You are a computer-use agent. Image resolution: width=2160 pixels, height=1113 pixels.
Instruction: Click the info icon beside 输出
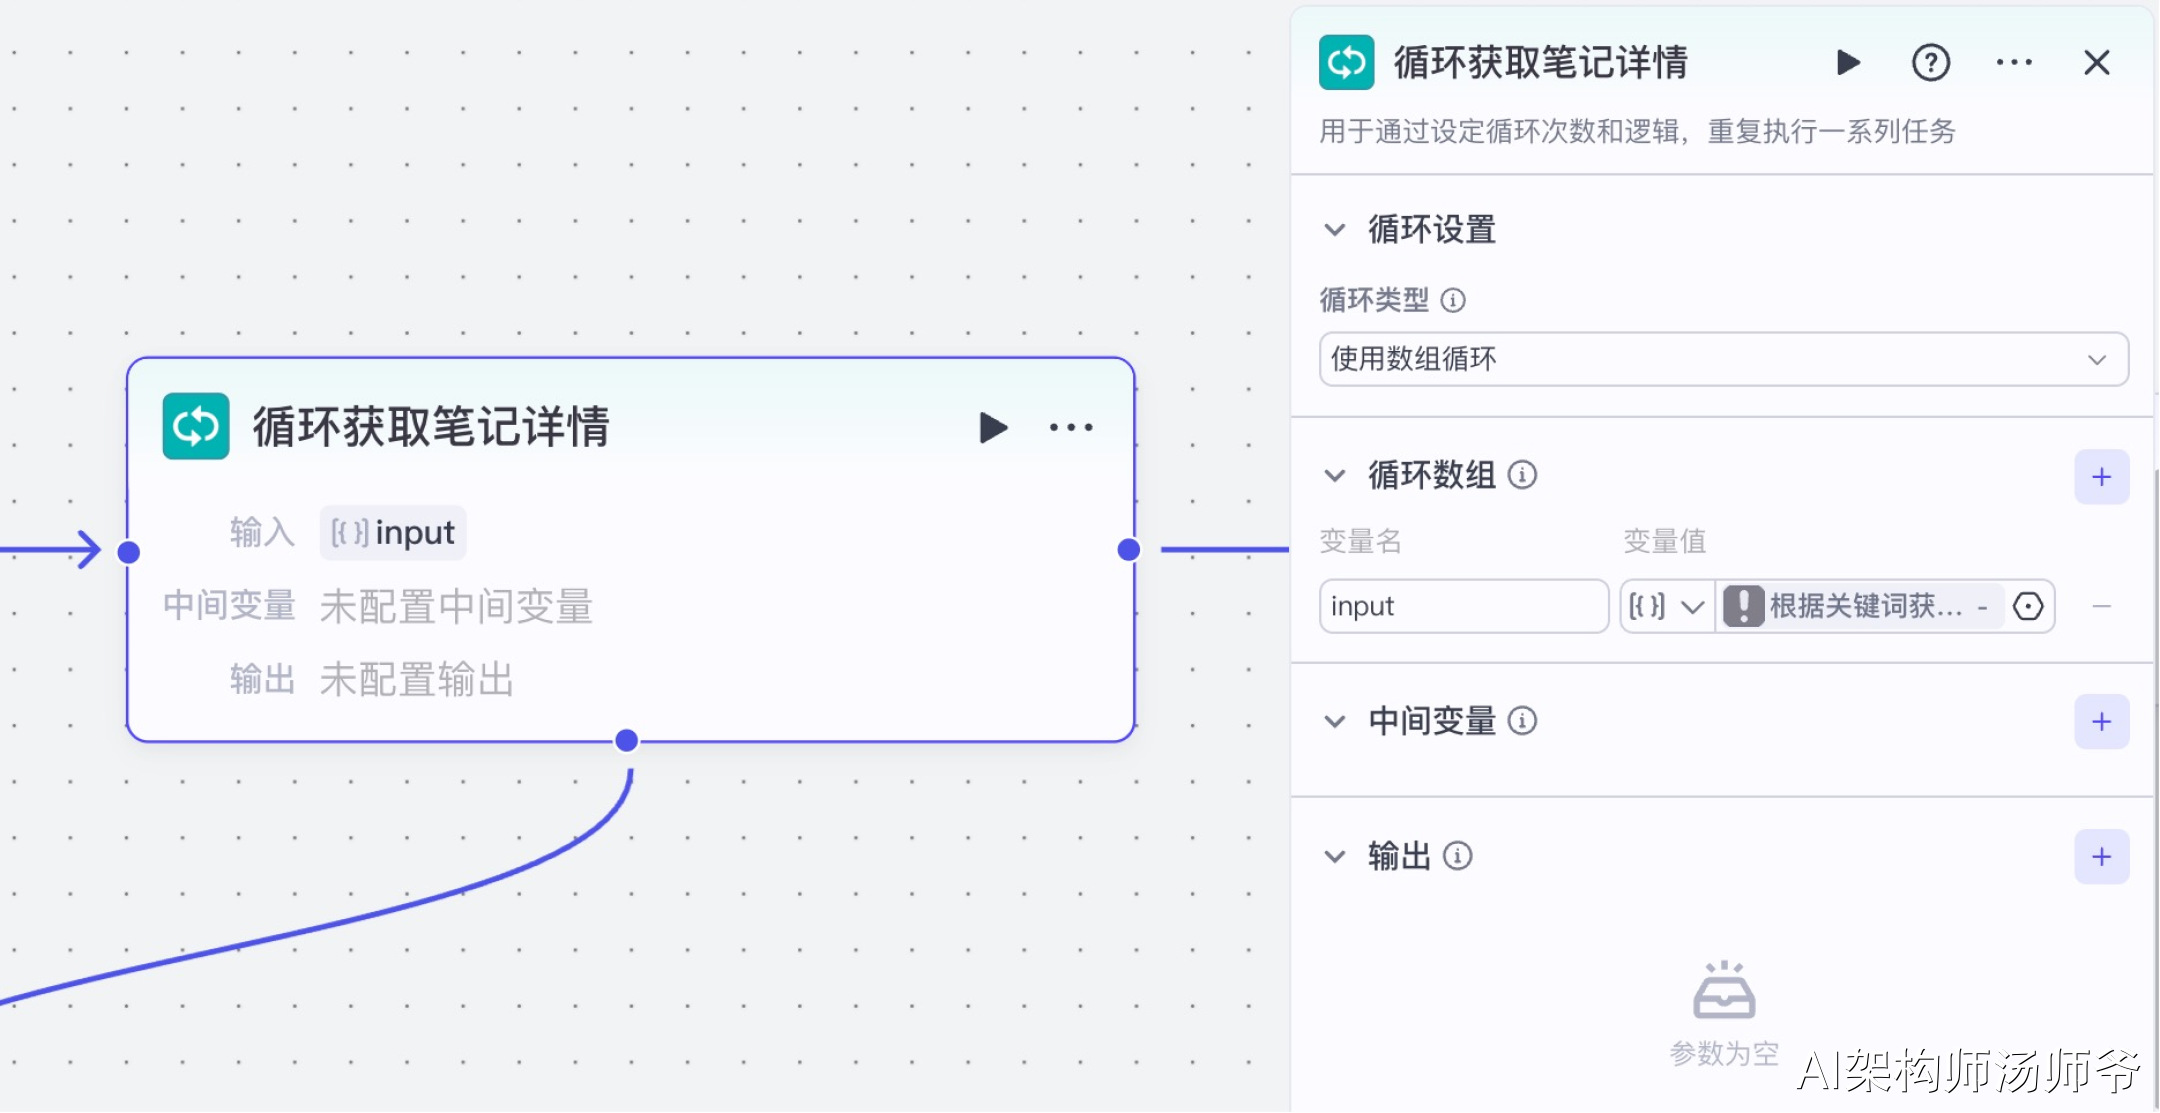(1458, 856)
